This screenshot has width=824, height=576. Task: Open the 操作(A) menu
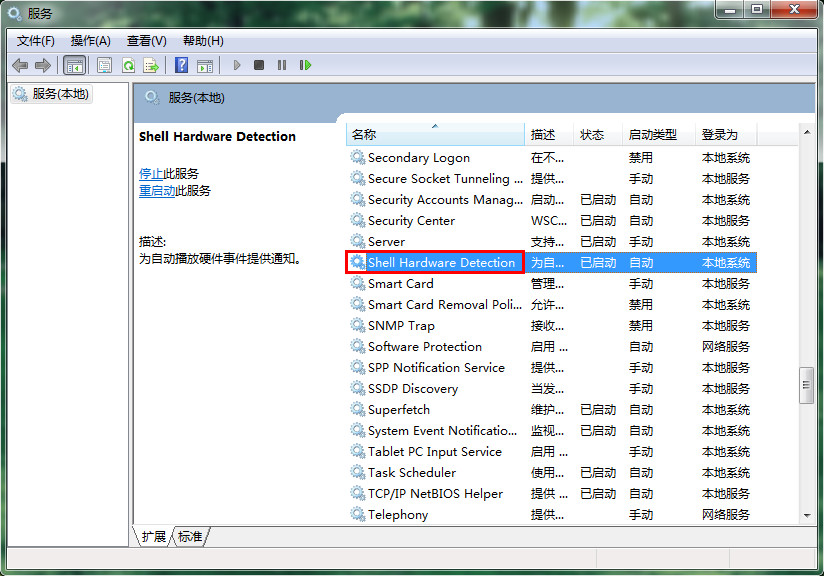click(90, 41)
